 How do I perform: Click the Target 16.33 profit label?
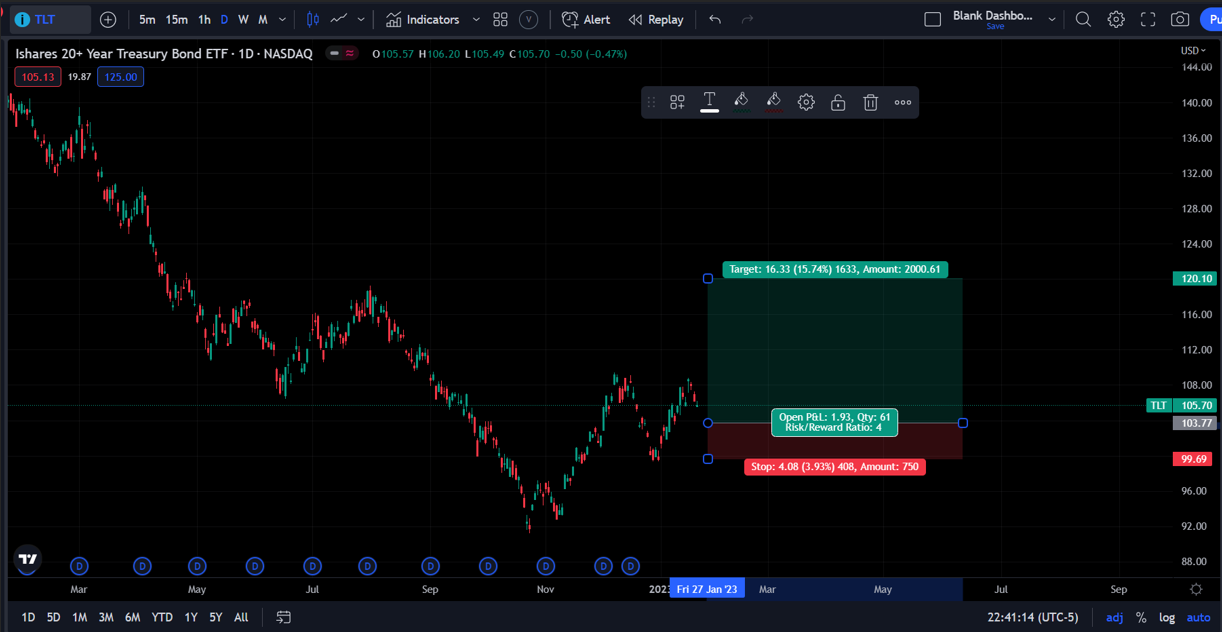pos(835,270)
